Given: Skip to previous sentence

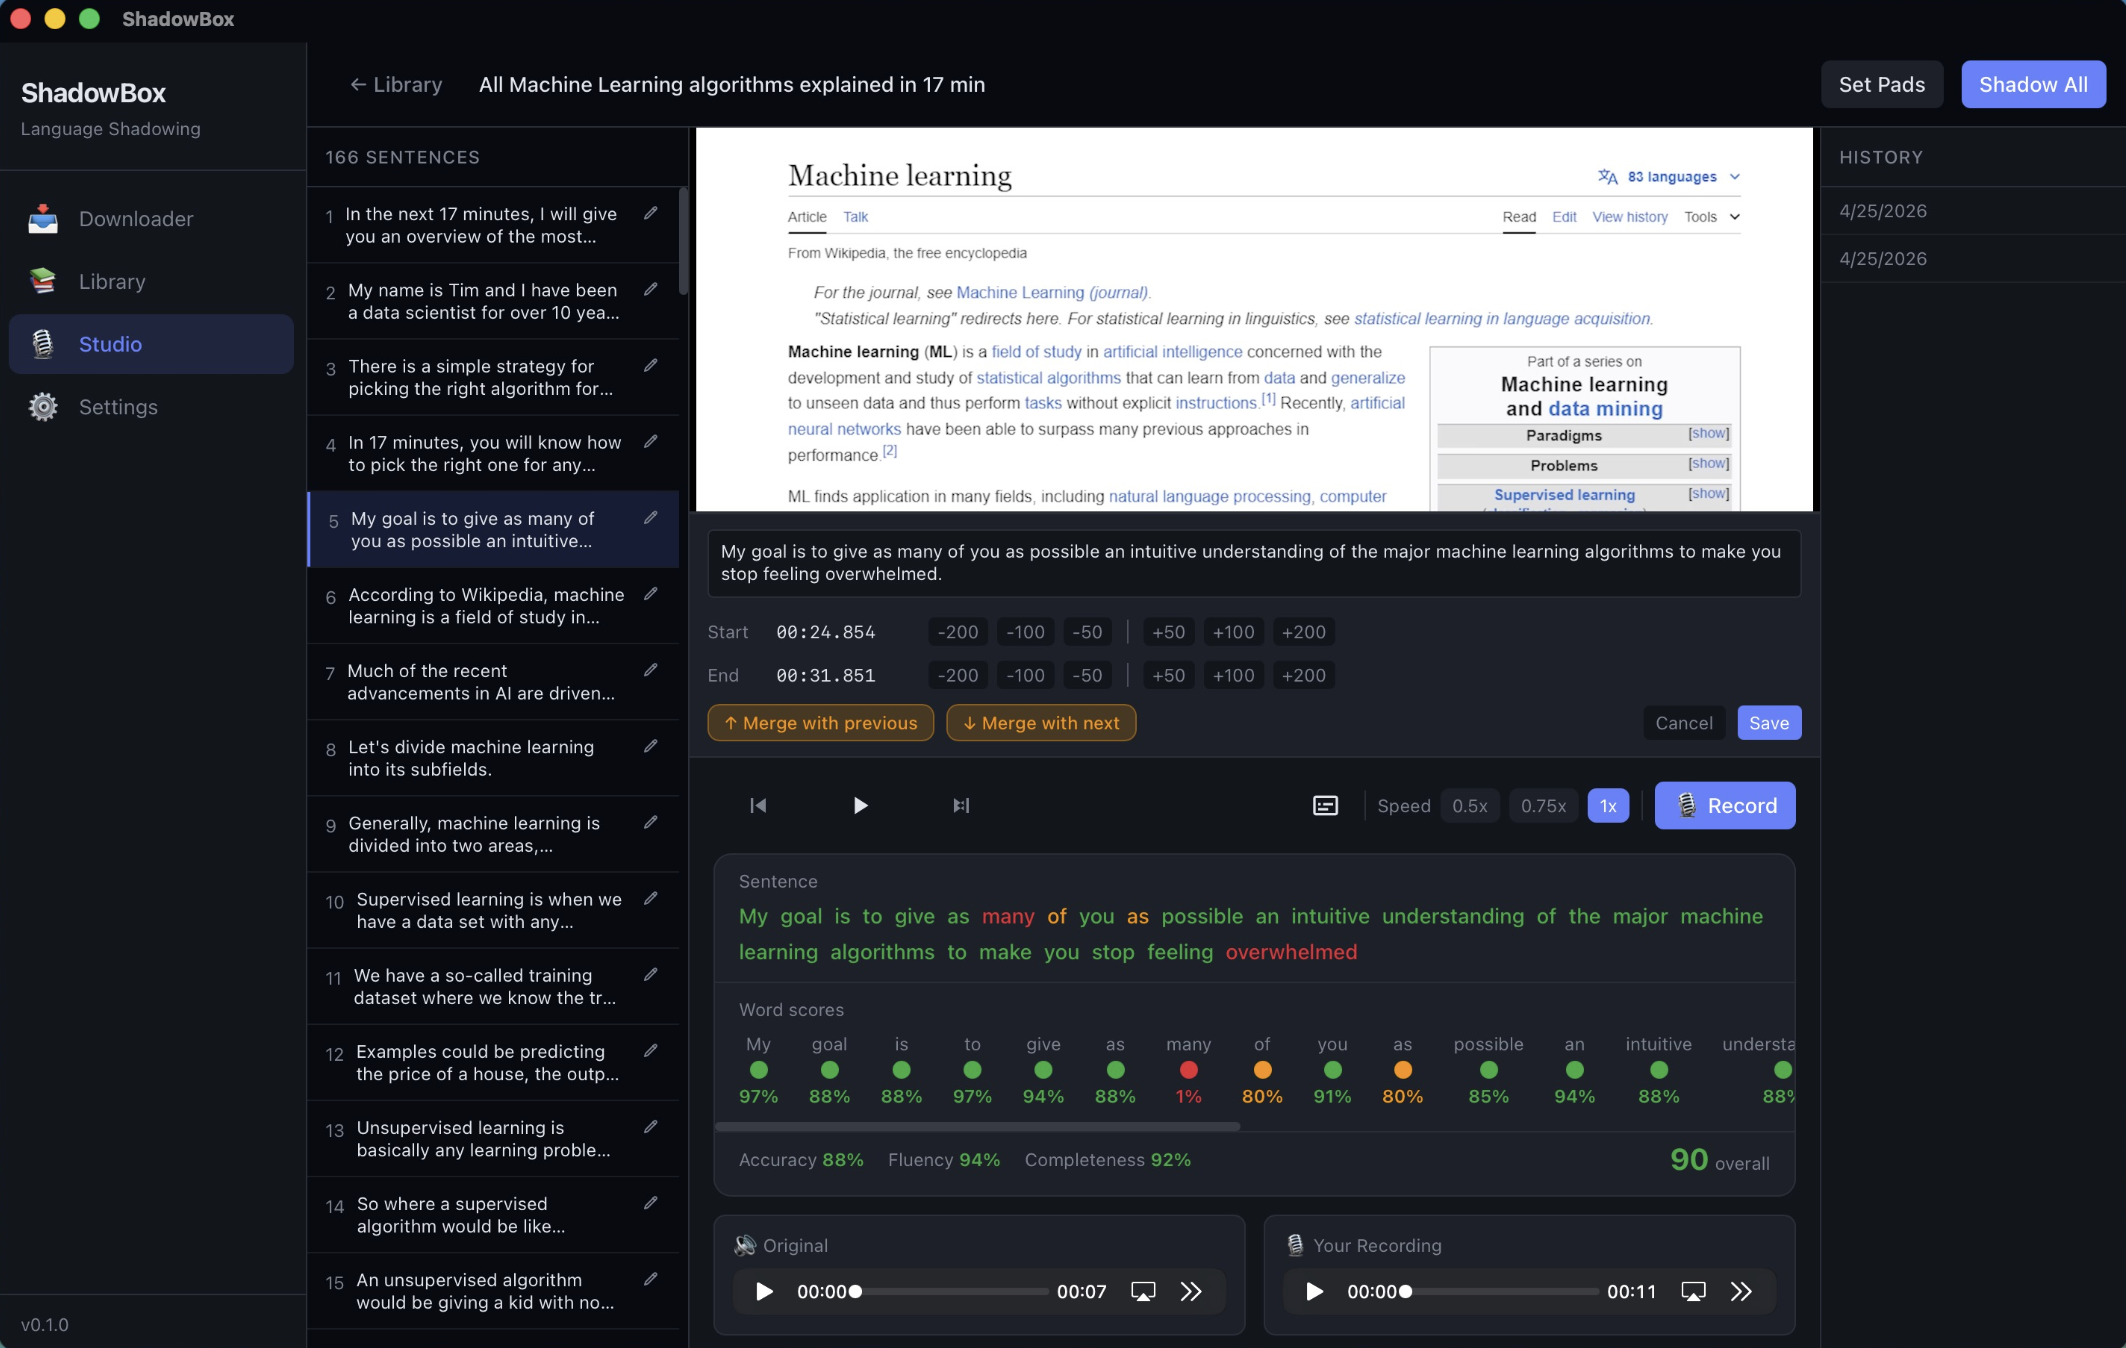Looking at the screenshot, I should point(758,806).
